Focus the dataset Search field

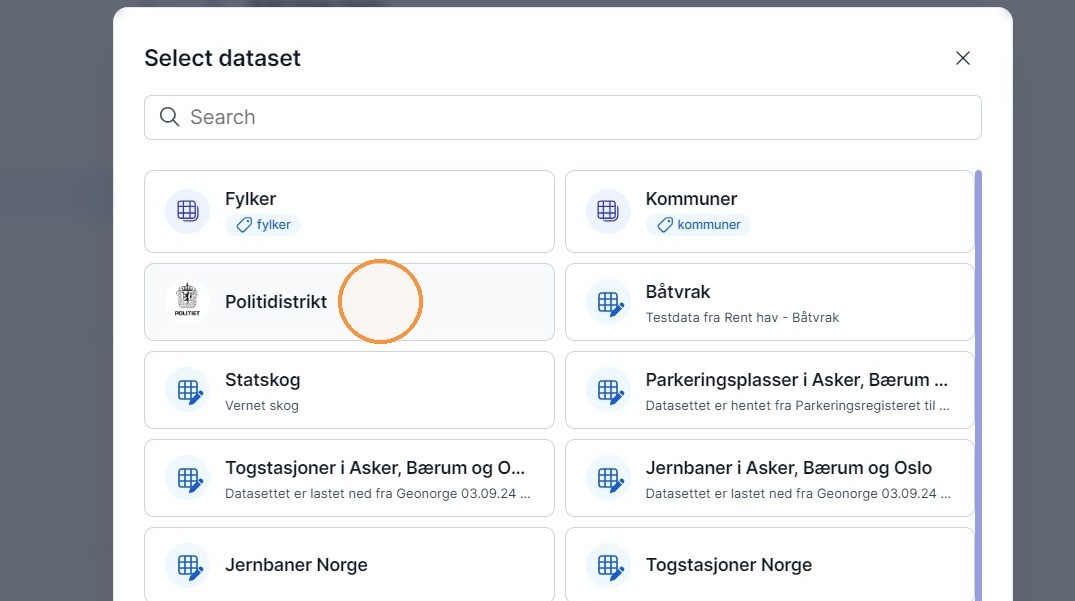click(x=562, y=117)
